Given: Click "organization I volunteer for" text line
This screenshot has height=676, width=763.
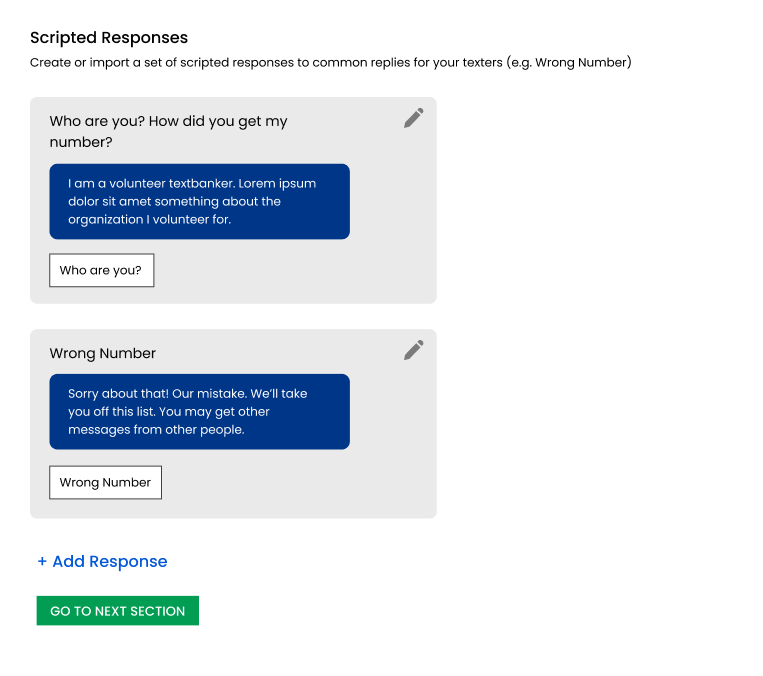Looking at the screenshot, I should (x=150, y=219).
